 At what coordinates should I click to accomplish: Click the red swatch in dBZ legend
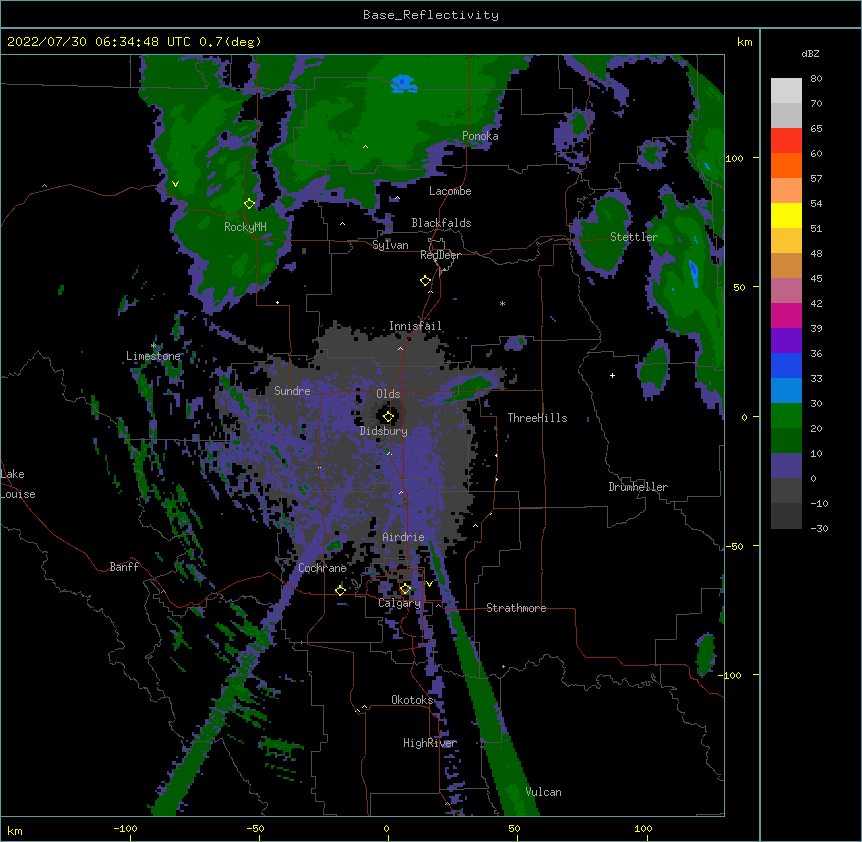[786, 141]
